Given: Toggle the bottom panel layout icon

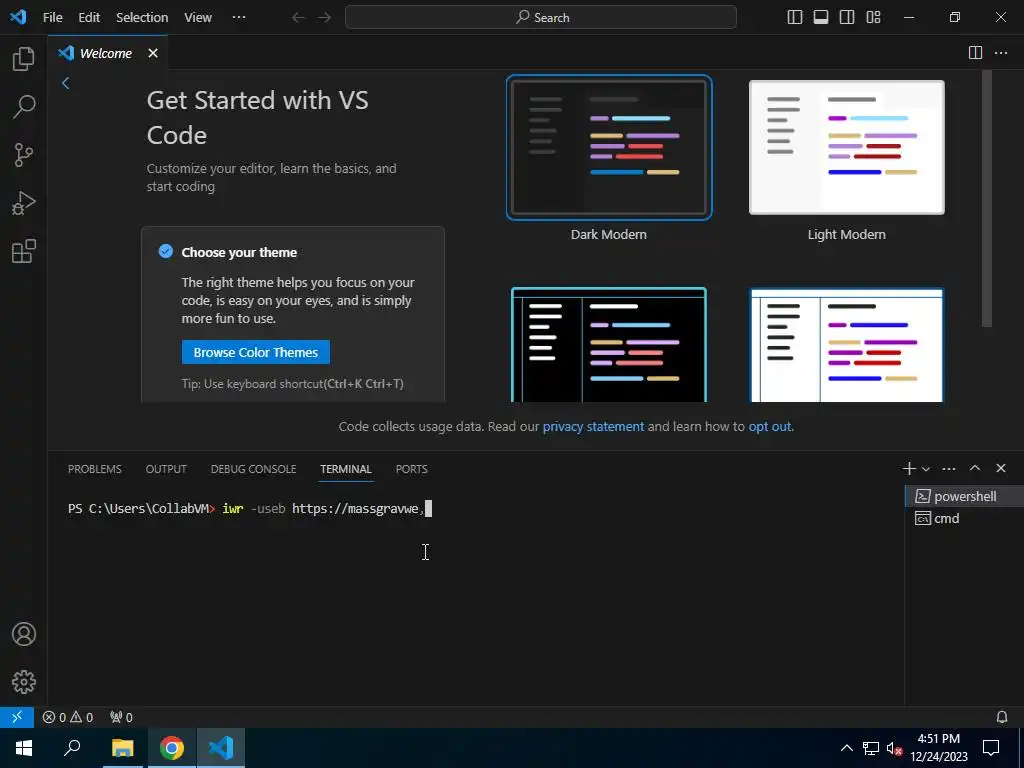Looking at the screenshot, I should 821,18.
